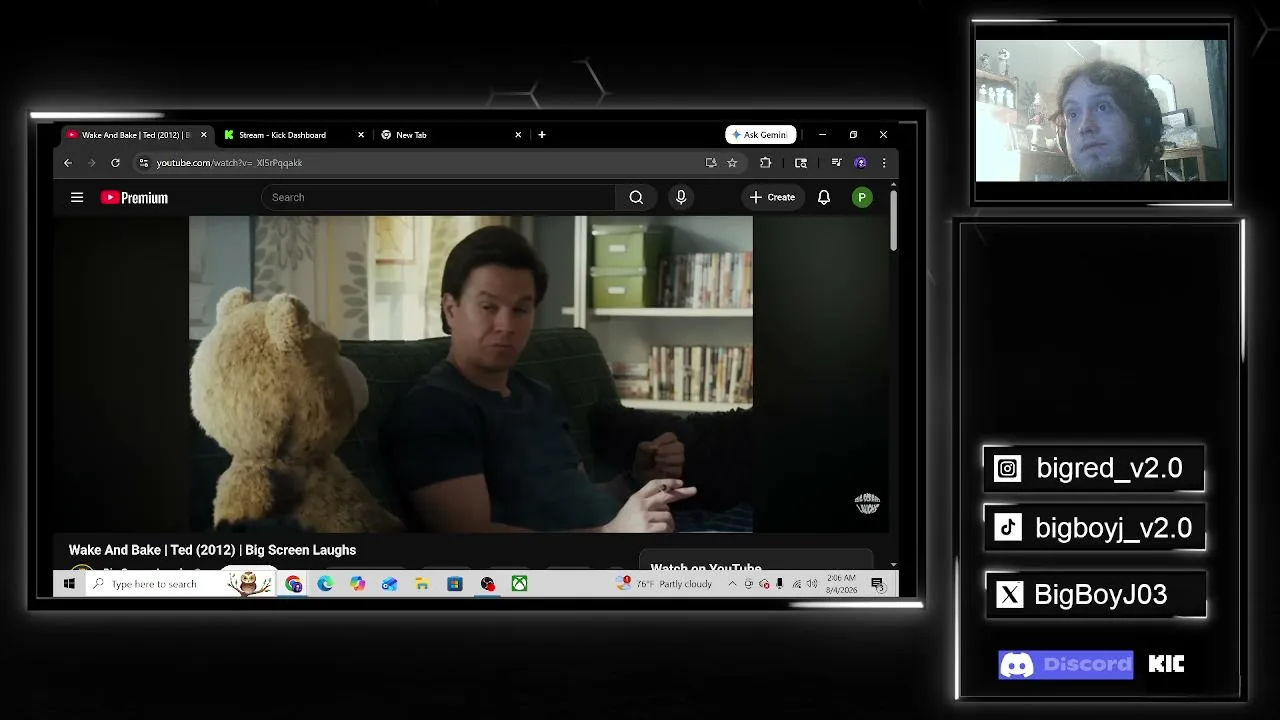This screenshot has height=720, width=1280.
Task: Open Copilot from the taskbar
Action: click(x=358, y=584)
